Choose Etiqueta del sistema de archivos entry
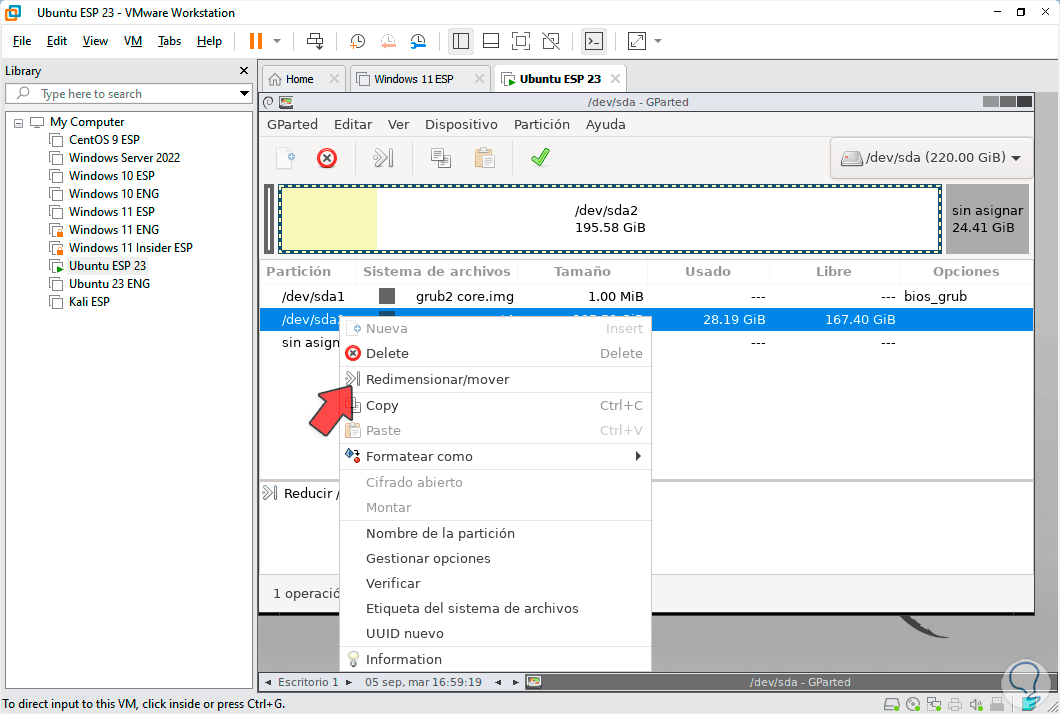Image resolution: width=1060 pixels, height=714 pixels. point(495,609)
